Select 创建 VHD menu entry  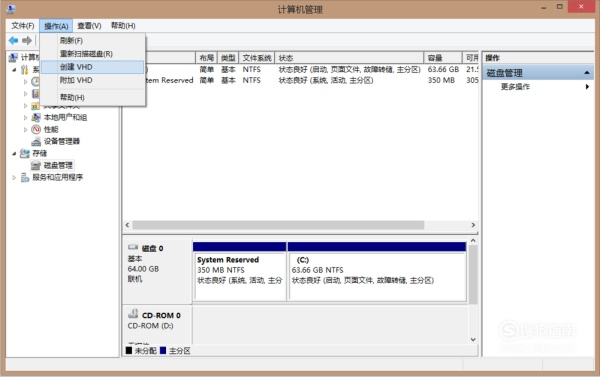tap(92, 67)
